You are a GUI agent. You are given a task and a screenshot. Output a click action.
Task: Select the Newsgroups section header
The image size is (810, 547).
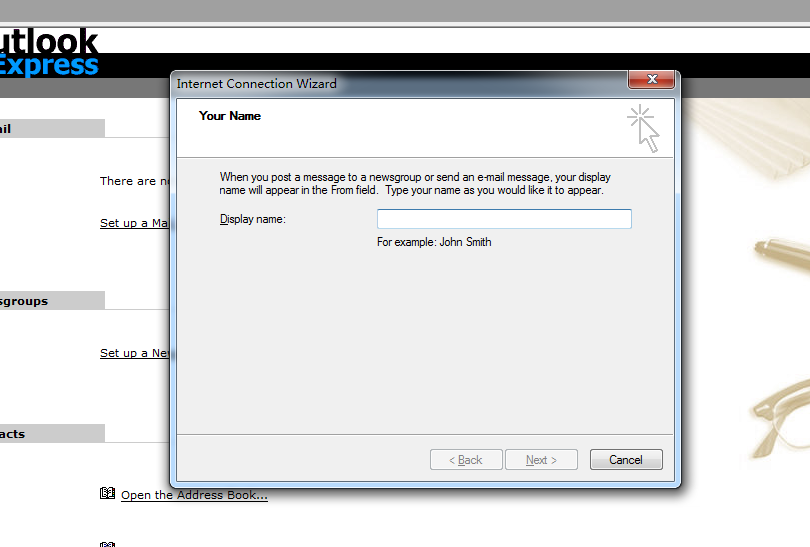pos(50,301)
